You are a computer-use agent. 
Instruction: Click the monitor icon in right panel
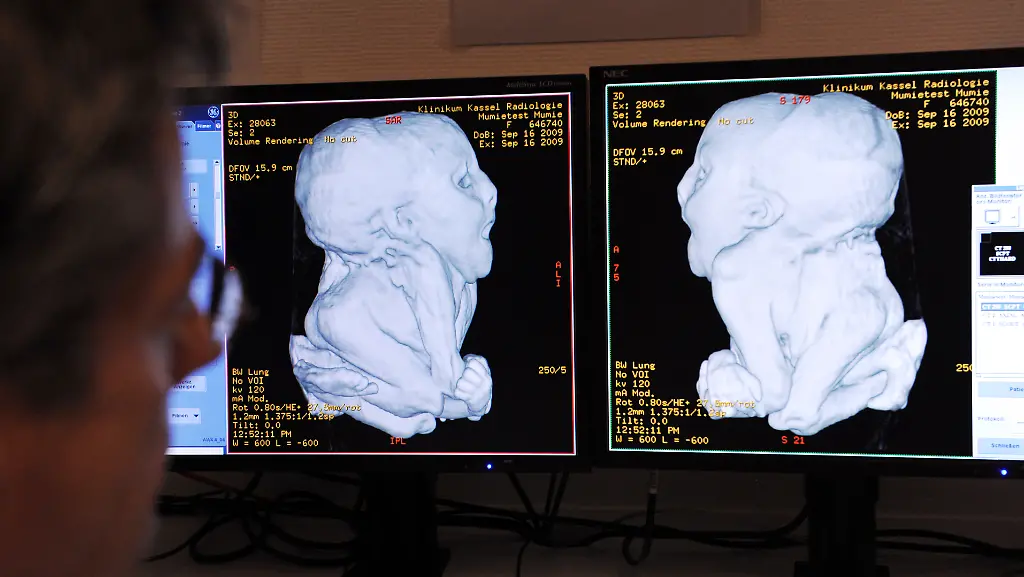point(994,216)
